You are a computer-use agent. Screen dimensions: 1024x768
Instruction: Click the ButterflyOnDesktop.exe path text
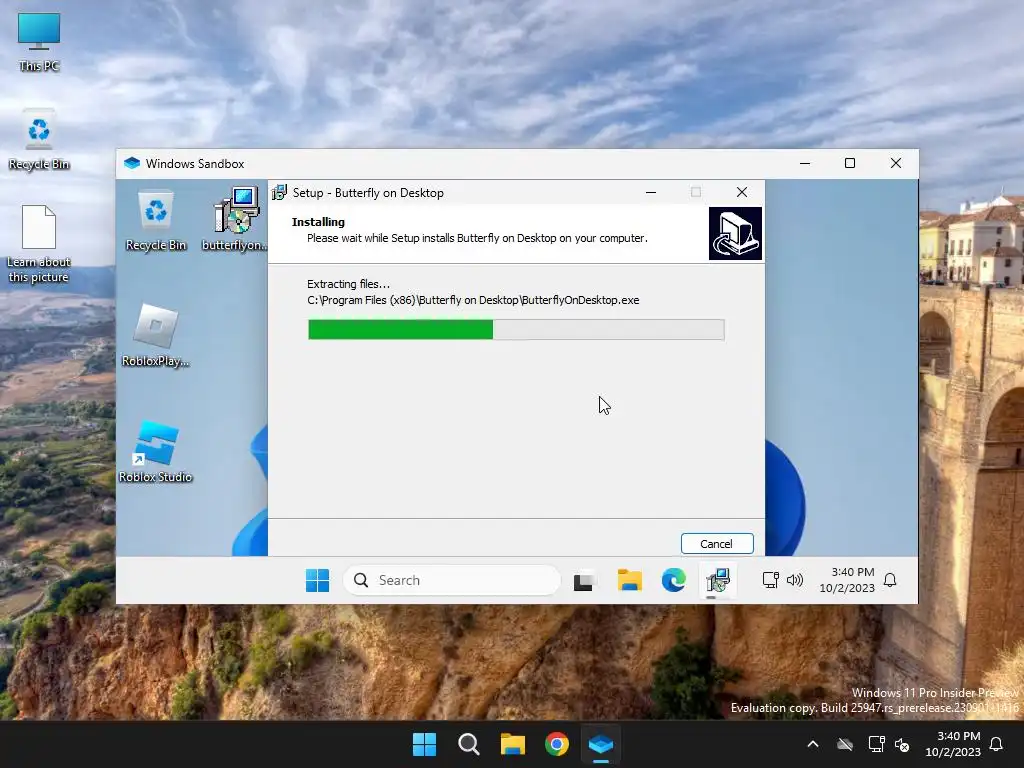point(473,300)
